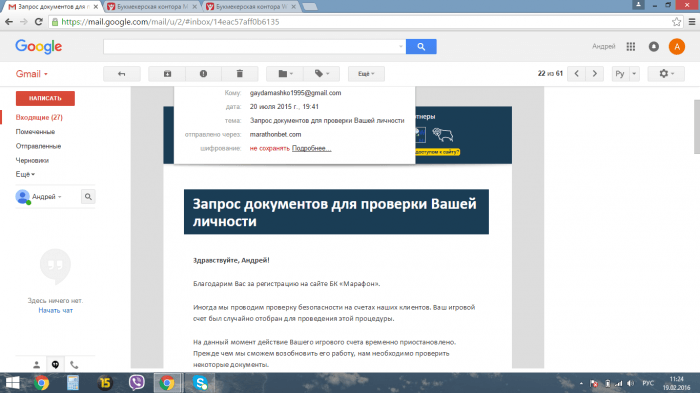Launch Viber from the taskbar
The image size is (700, 393).
coord(137,383)
